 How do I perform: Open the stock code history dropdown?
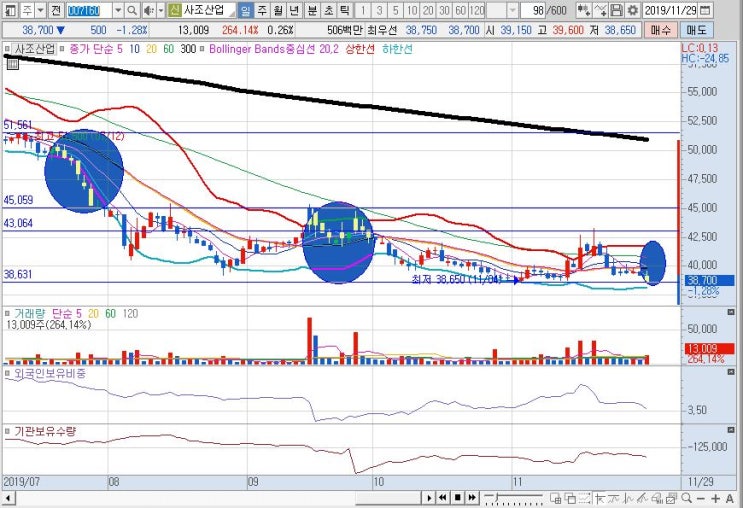pyautogui.click(x=118, y=10)
